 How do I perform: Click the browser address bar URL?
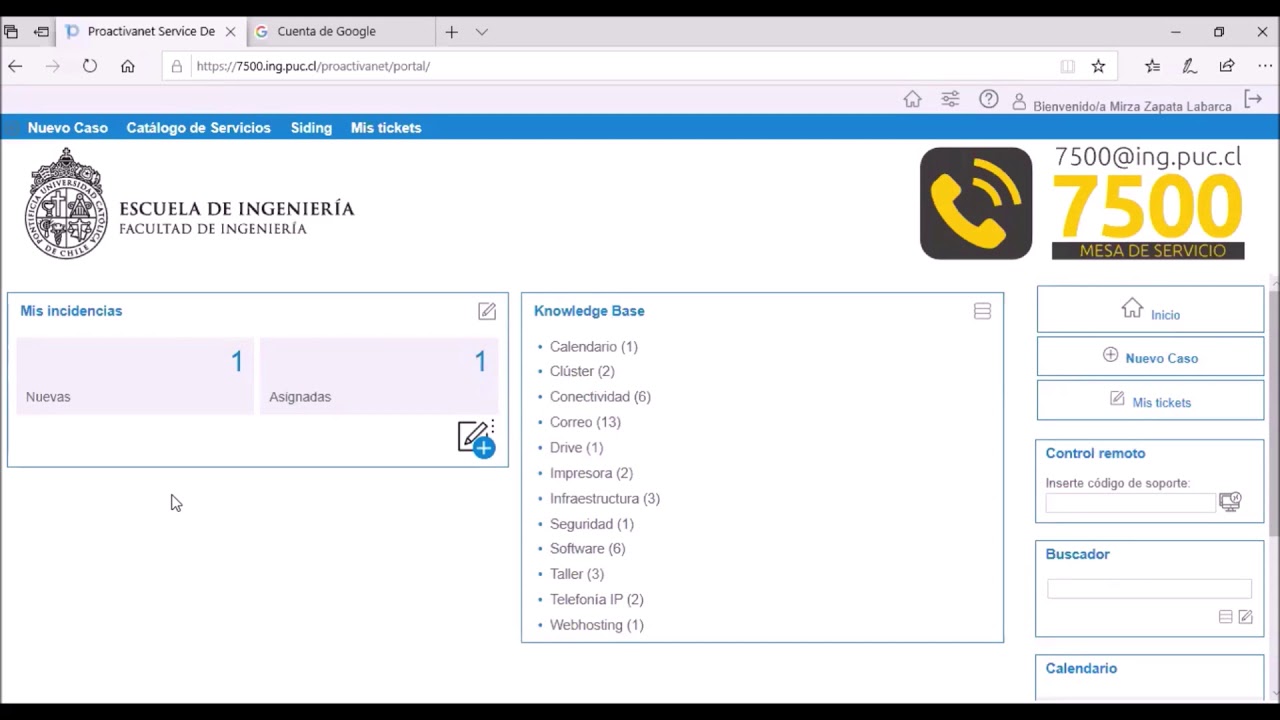pos(313,66)
